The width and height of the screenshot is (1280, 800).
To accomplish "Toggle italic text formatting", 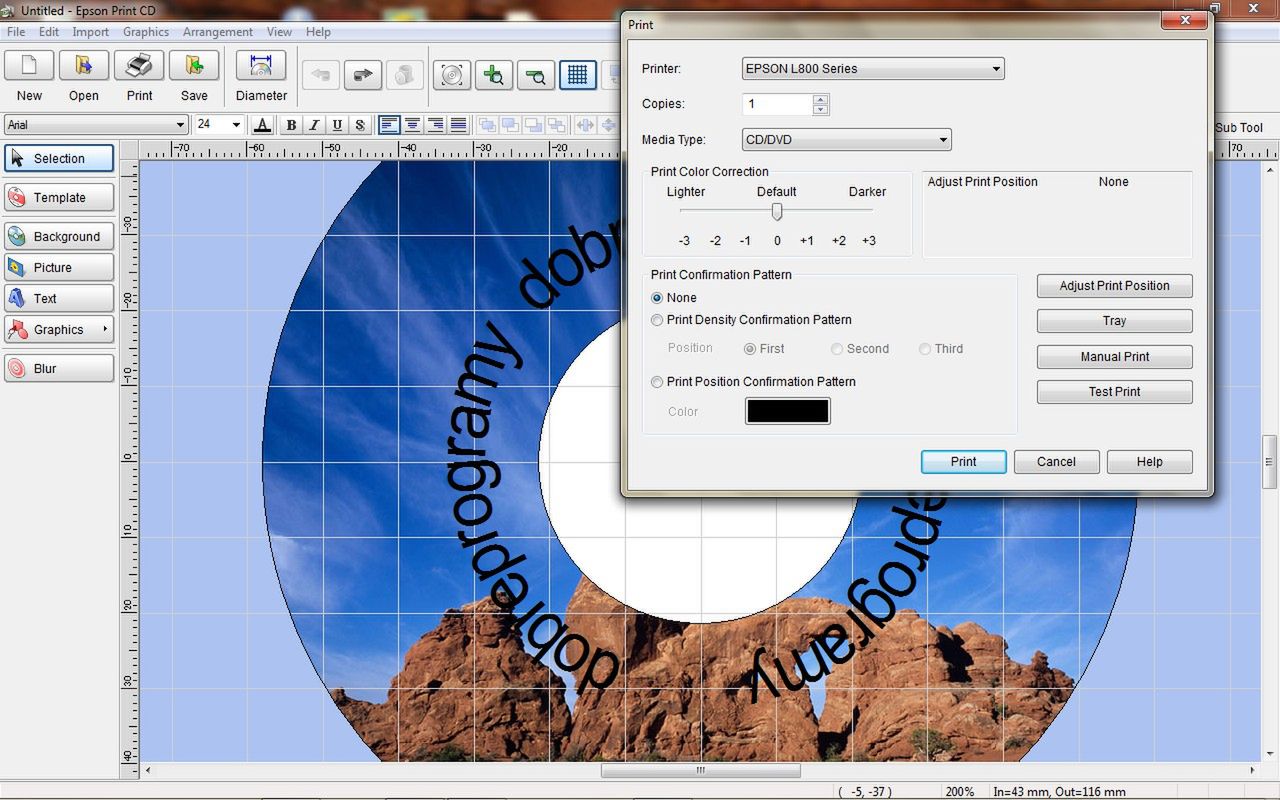I will tap(314, 125).
